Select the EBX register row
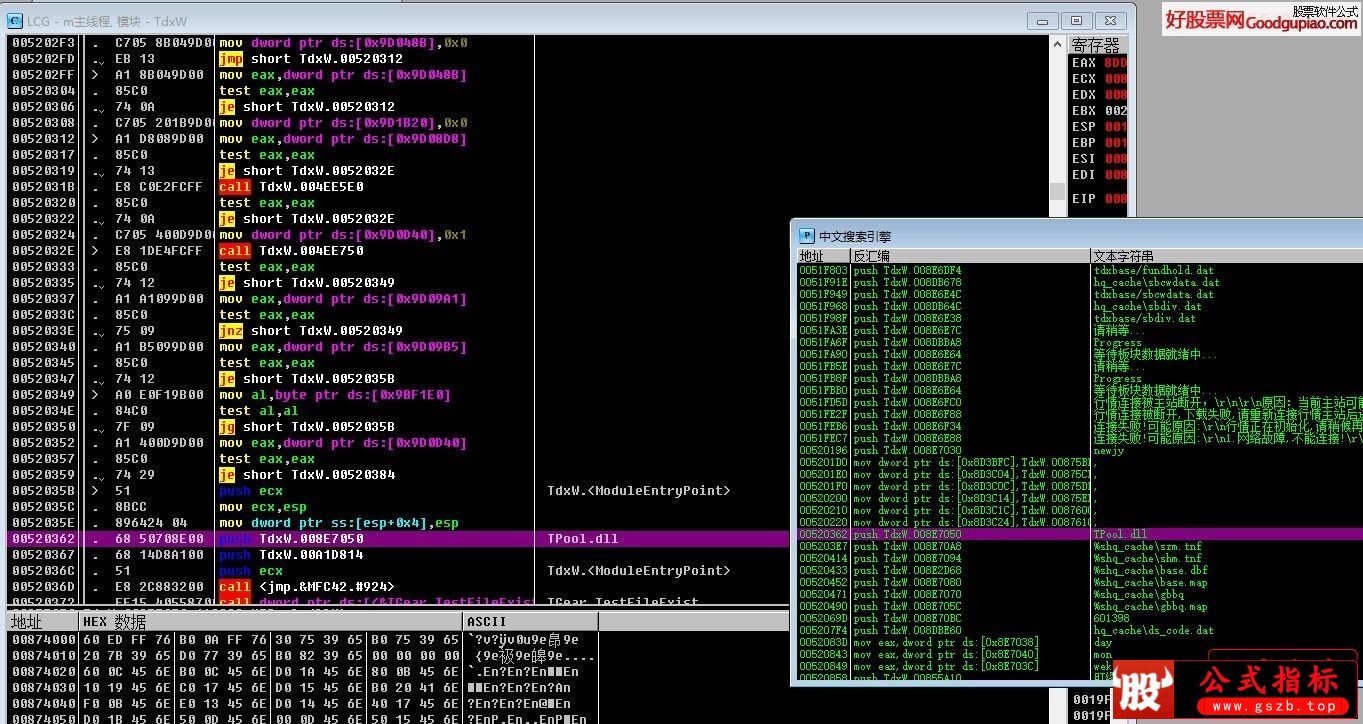 [1098, 110]
